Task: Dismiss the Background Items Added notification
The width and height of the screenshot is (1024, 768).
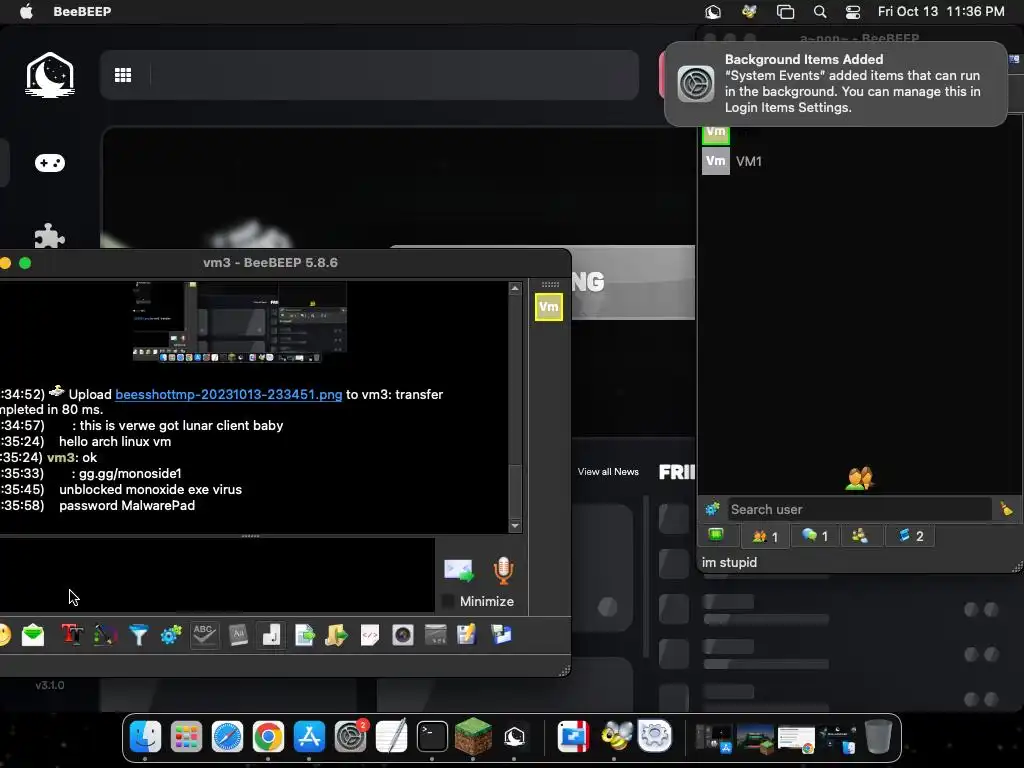Action: click(836, 84)
